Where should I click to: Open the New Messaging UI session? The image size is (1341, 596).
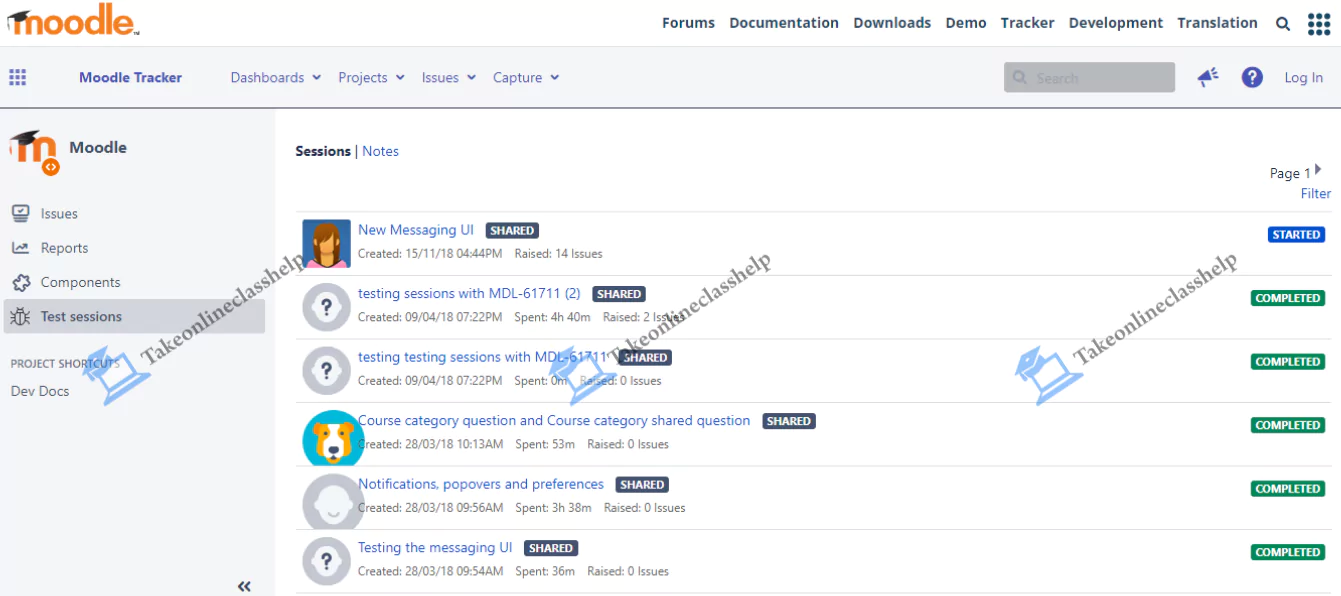(x=416, y=230)
